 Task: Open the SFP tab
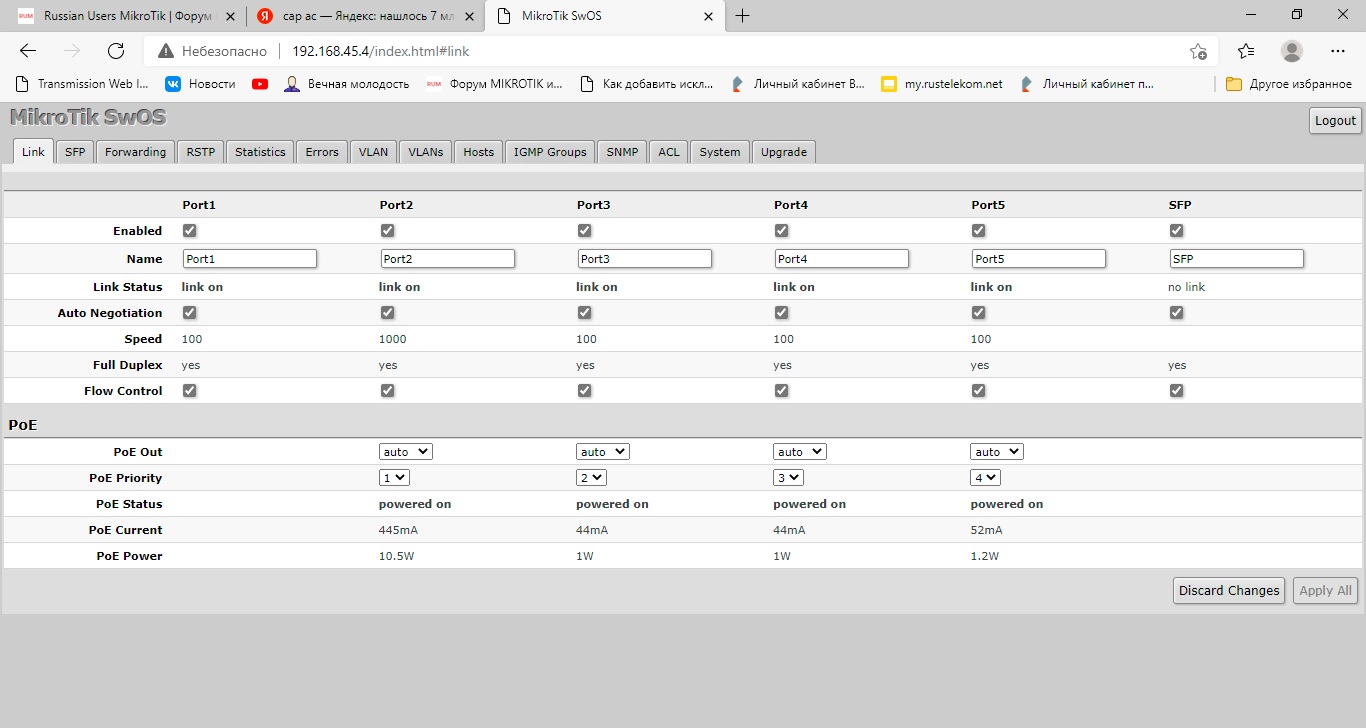pos(75,152)
